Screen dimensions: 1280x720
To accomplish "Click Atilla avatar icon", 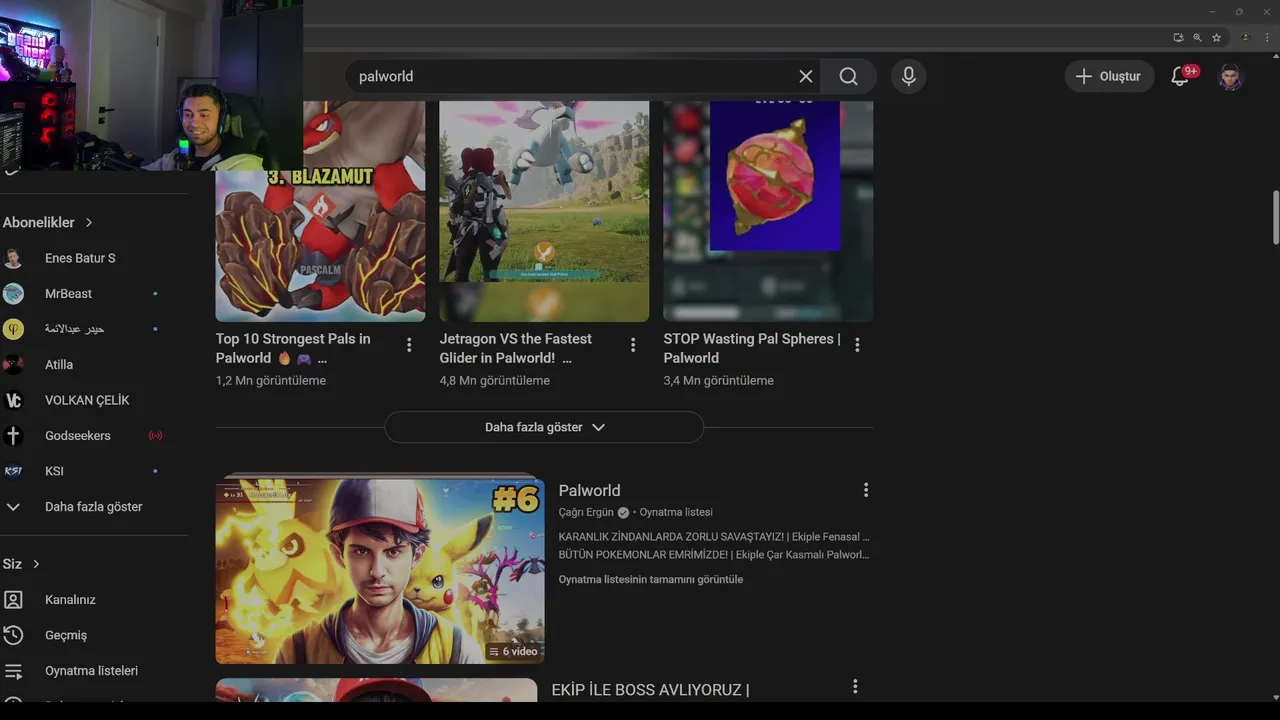I will tap(13, 365).
